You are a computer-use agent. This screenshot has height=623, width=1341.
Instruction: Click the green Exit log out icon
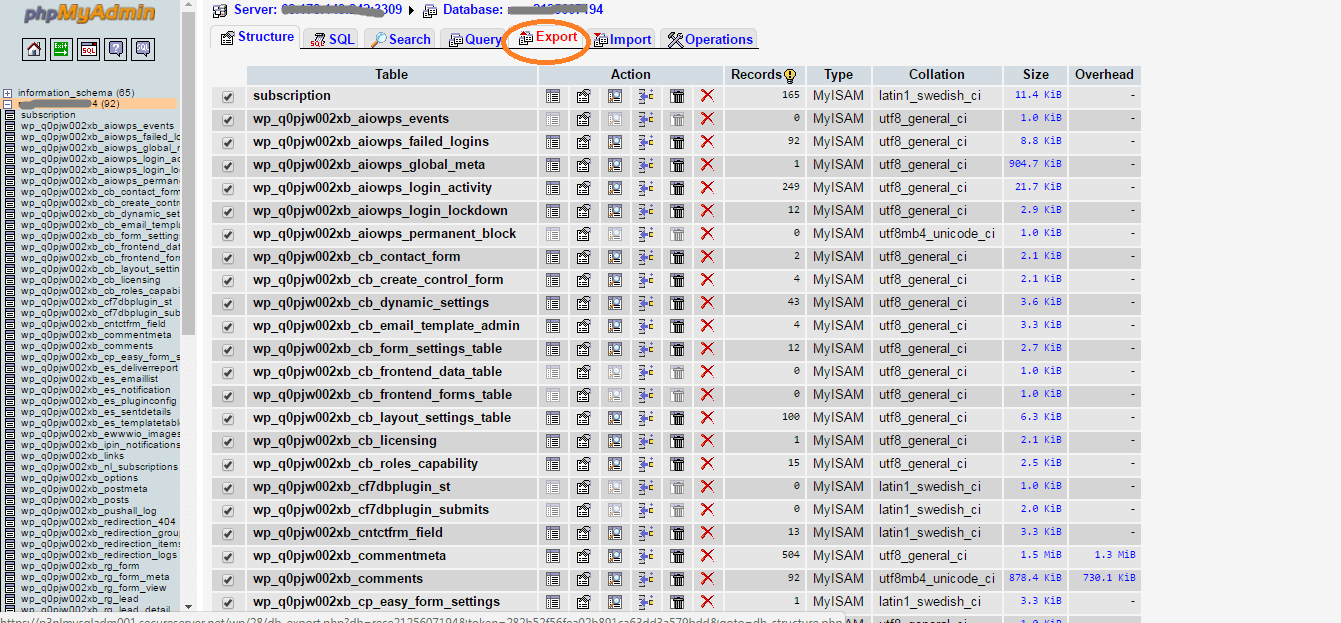(61, 49)
